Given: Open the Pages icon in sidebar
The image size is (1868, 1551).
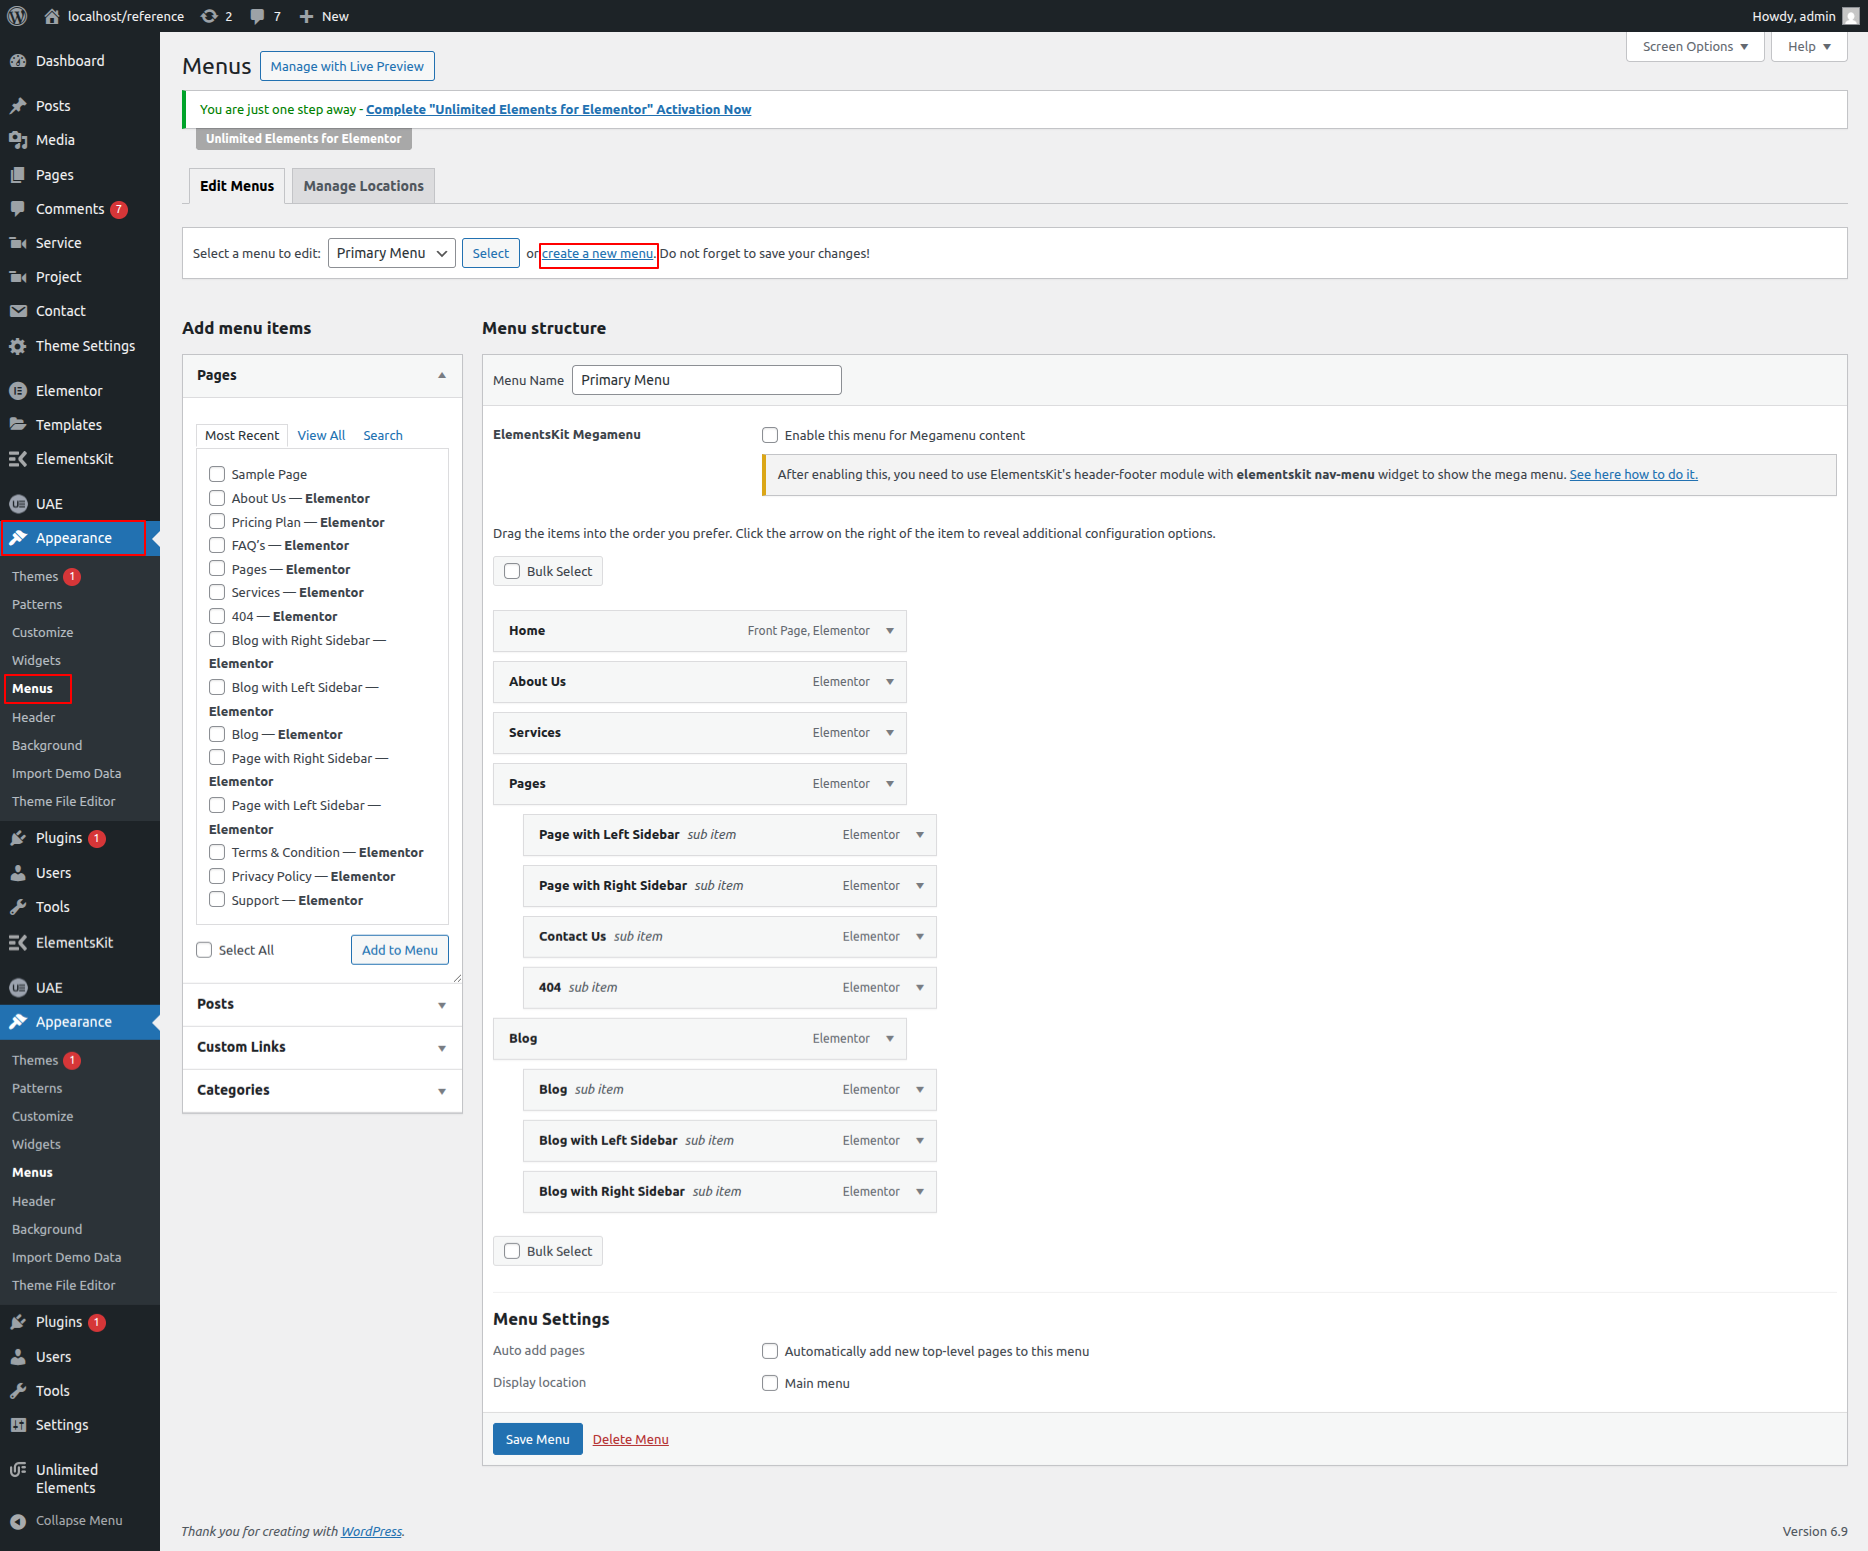Looking at the screenshot, I should (x=18, y=175).
